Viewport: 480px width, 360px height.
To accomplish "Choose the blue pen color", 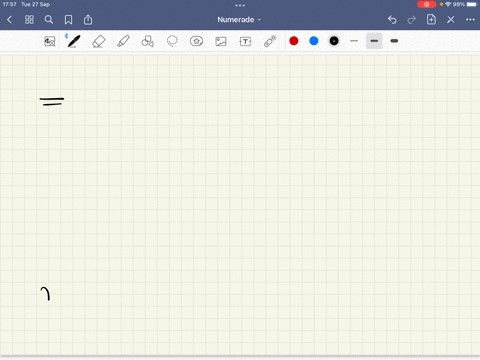I will tap(314, 41).
